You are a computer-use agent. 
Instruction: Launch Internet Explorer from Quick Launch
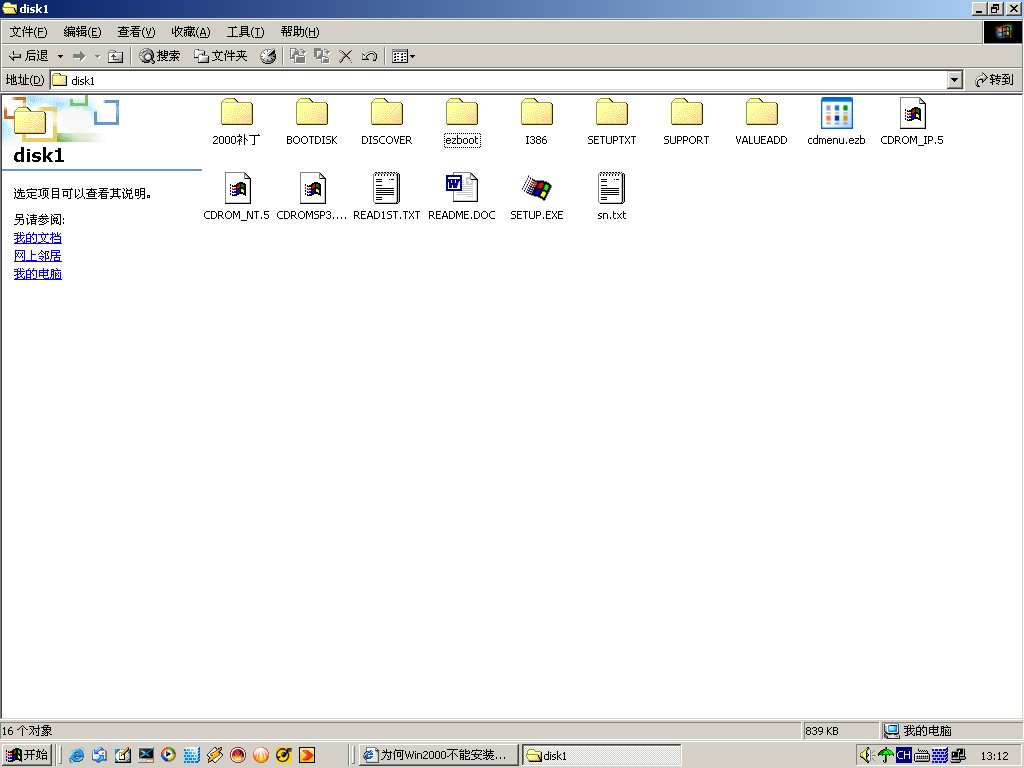pyautogui.click(x=76, y=756)
